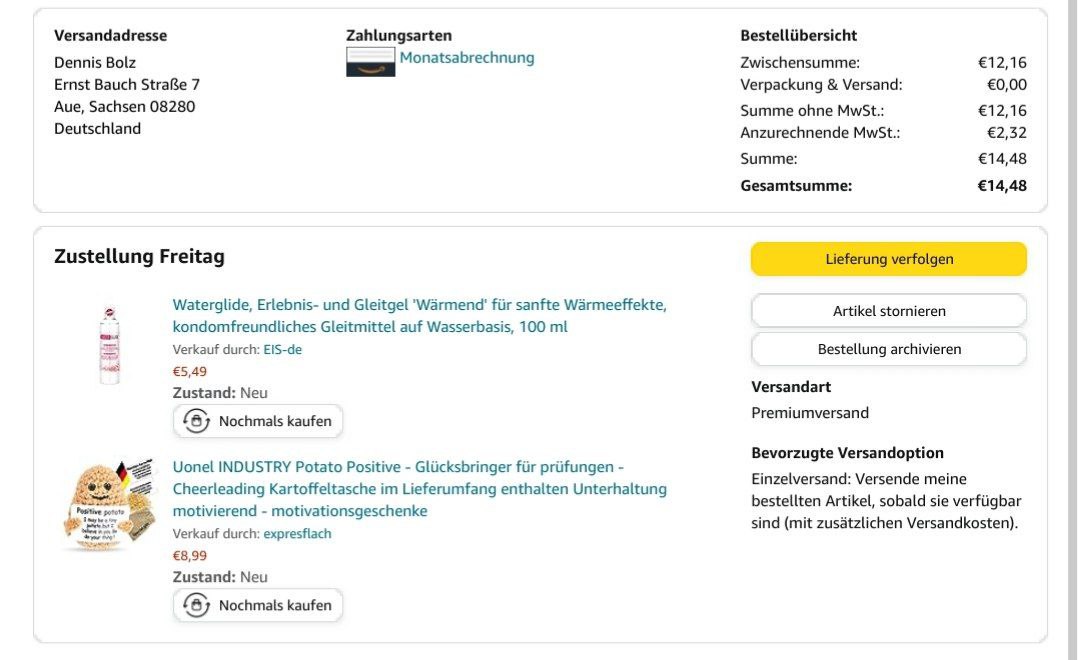This screenshot has height=660, width=1080.
Task: Open the Waterglide Gleitgel product title link
Action: 419,316
